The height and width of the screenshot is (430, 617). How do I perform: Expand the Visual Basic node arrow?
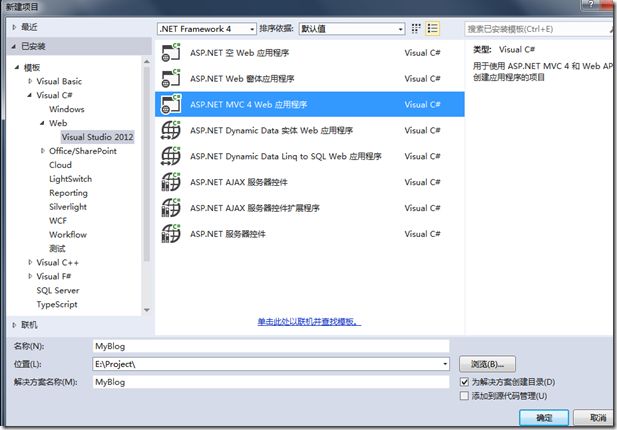[30, 81]
